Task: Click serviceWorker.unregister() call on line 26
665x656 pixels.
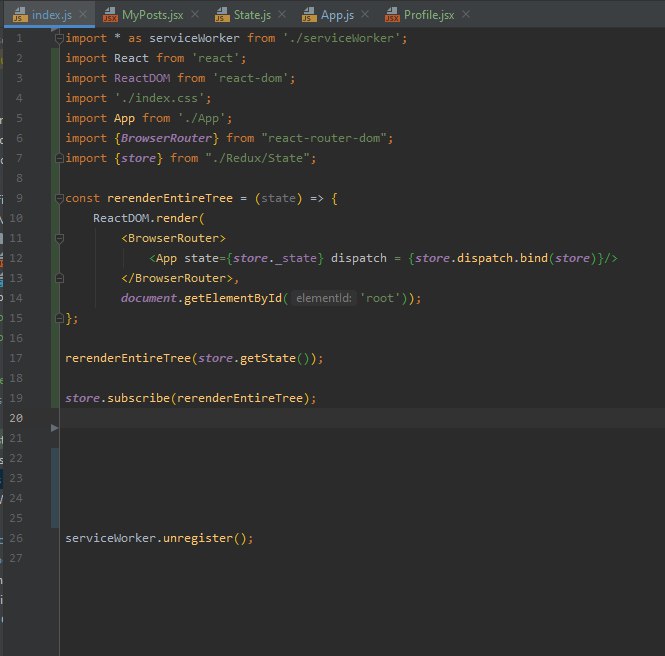Action: (159, 538)
